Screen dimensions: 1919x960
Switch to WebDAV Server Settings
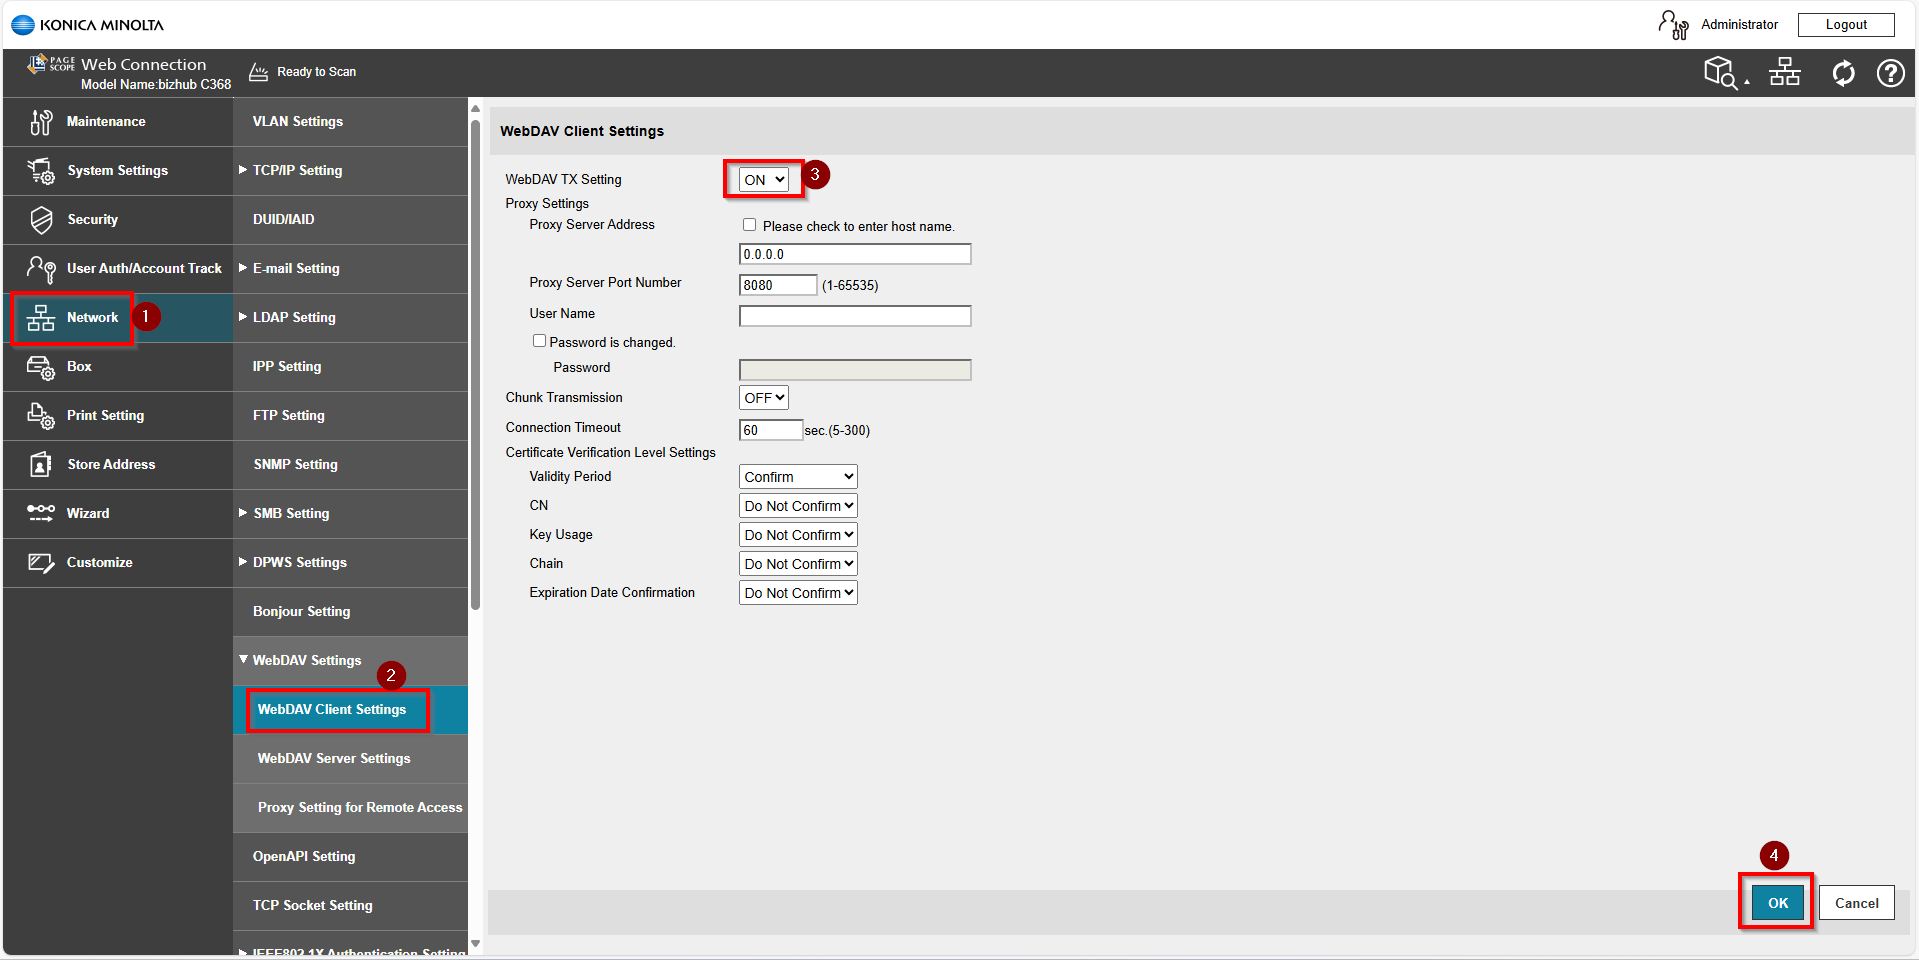point(334,758)
